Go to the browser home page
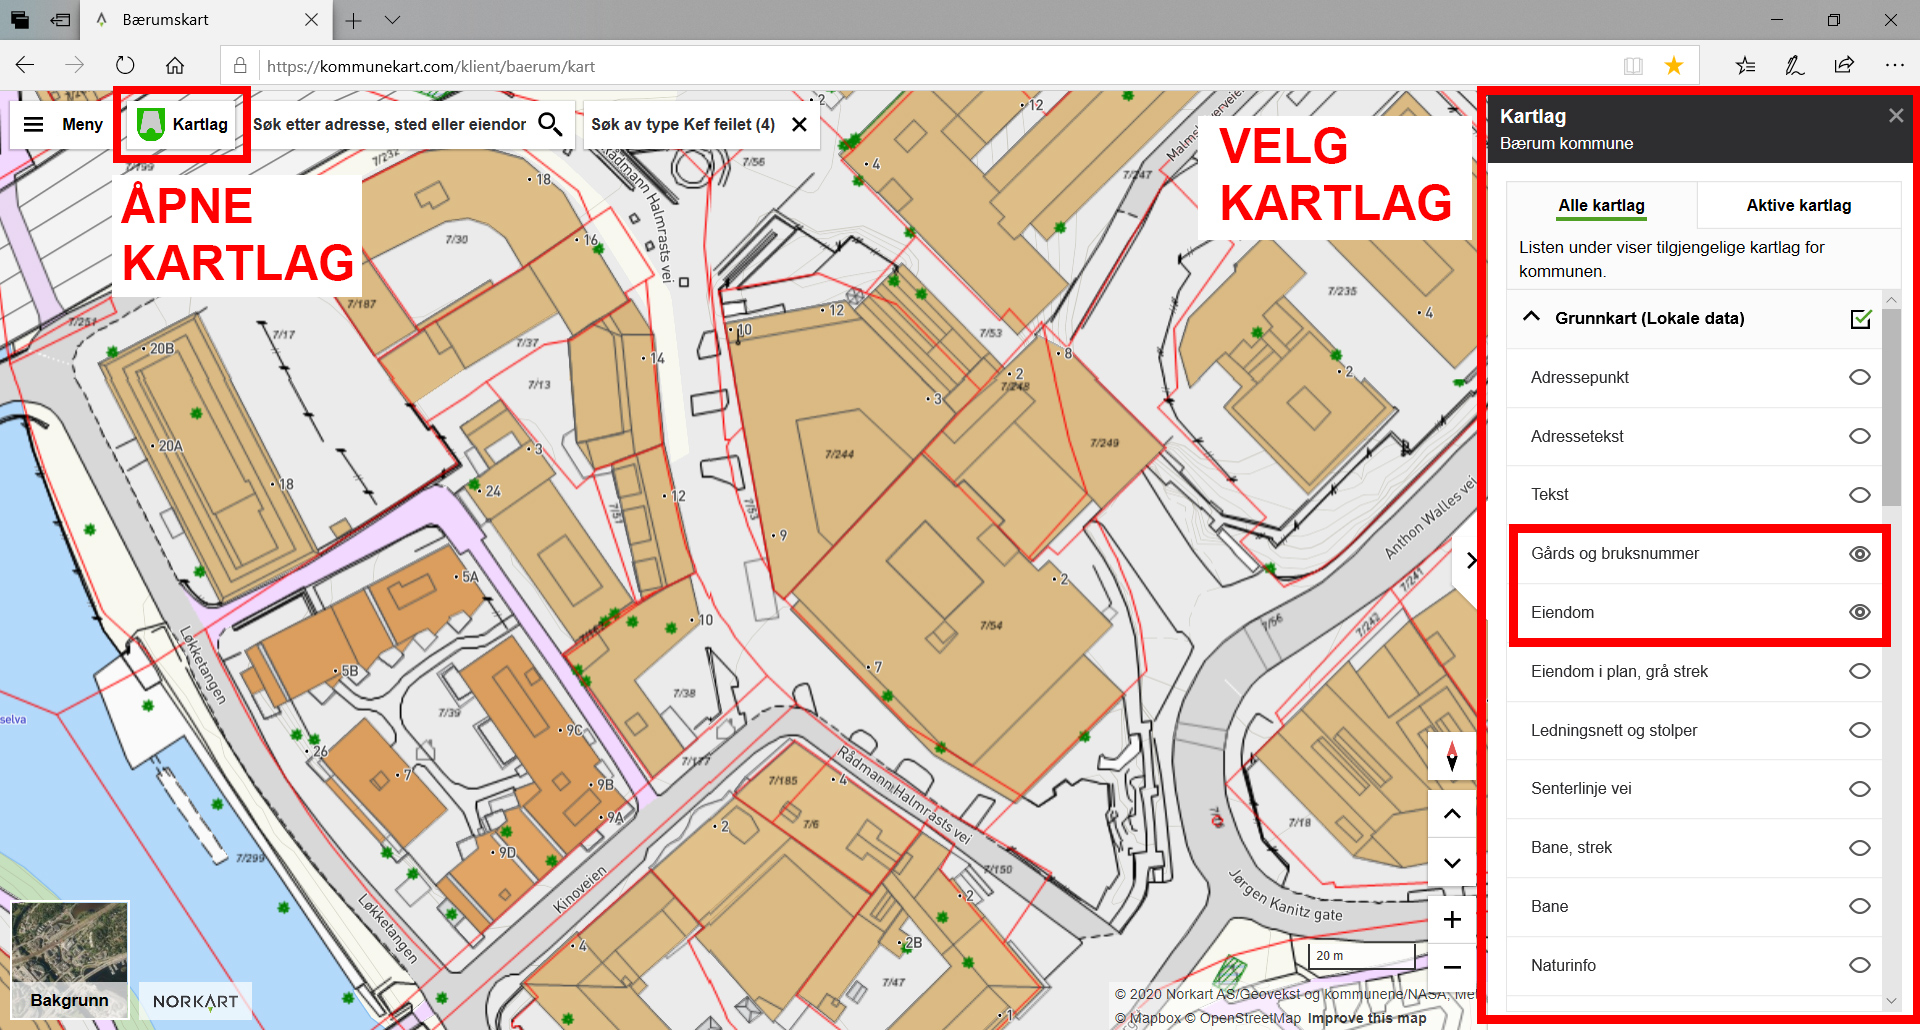Screen dimensions: 1920x1030 [175, 66]
